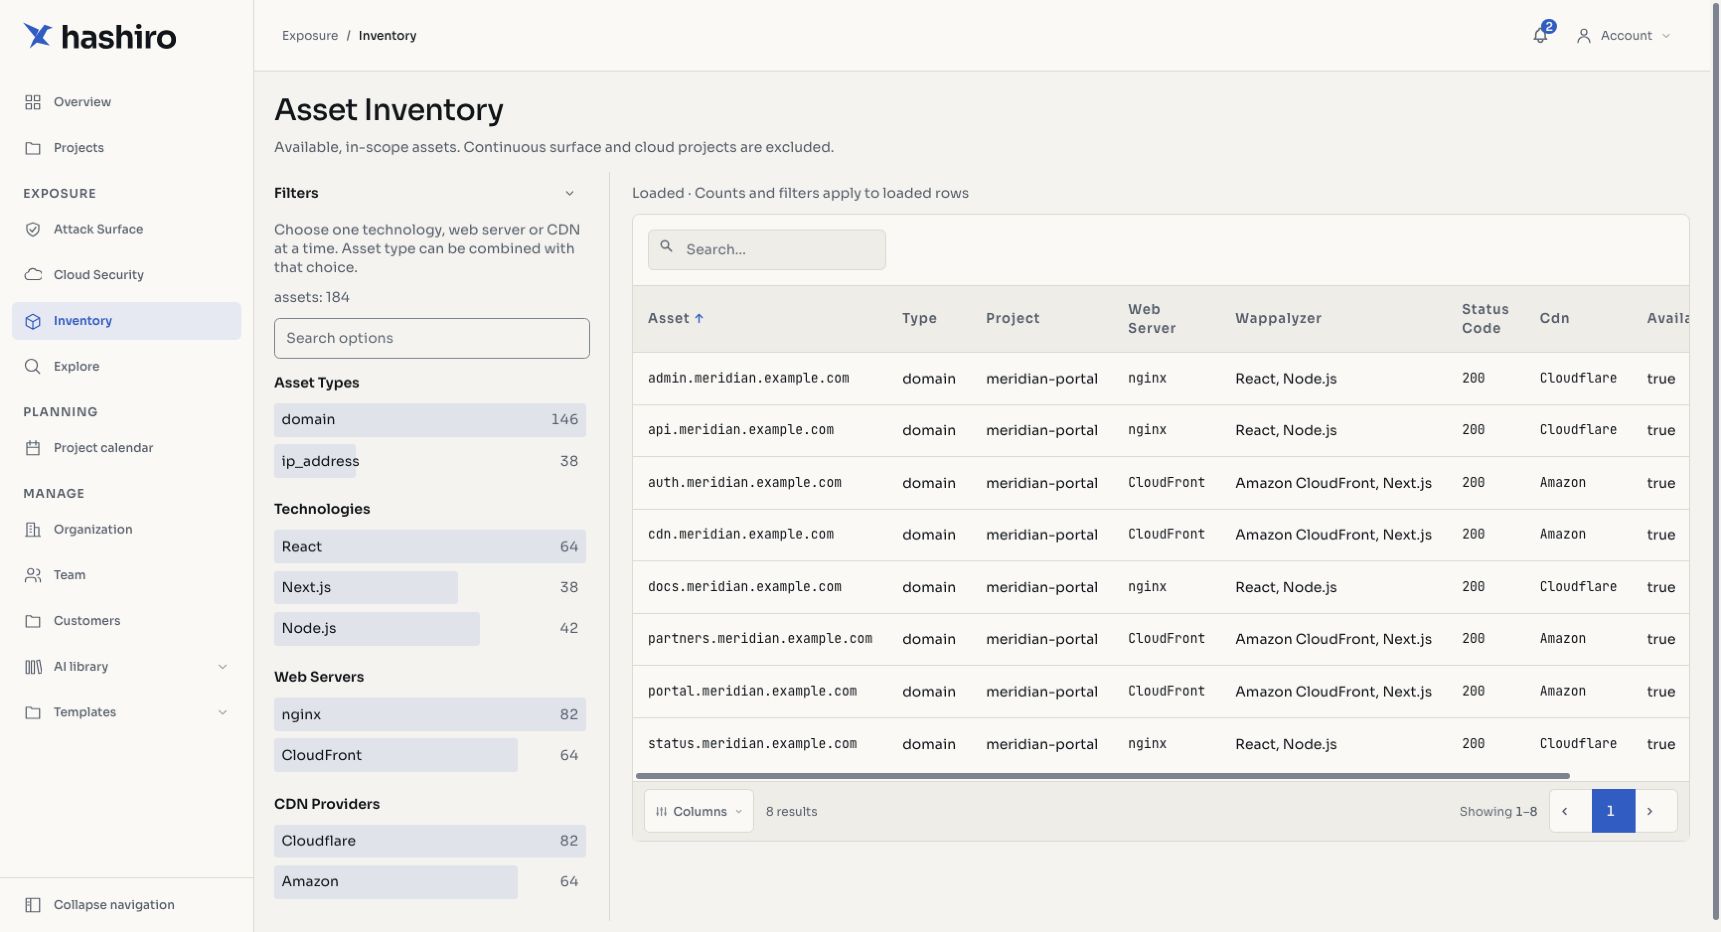
Task: Click the Team people icon
Action: point(33,575)
